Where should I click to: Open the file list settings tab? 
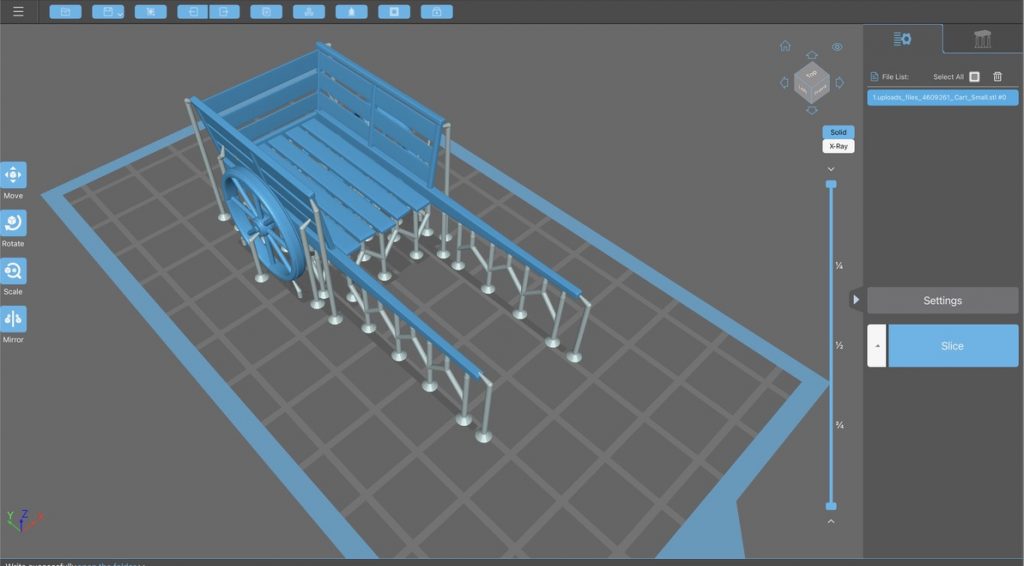coord(902,39)
